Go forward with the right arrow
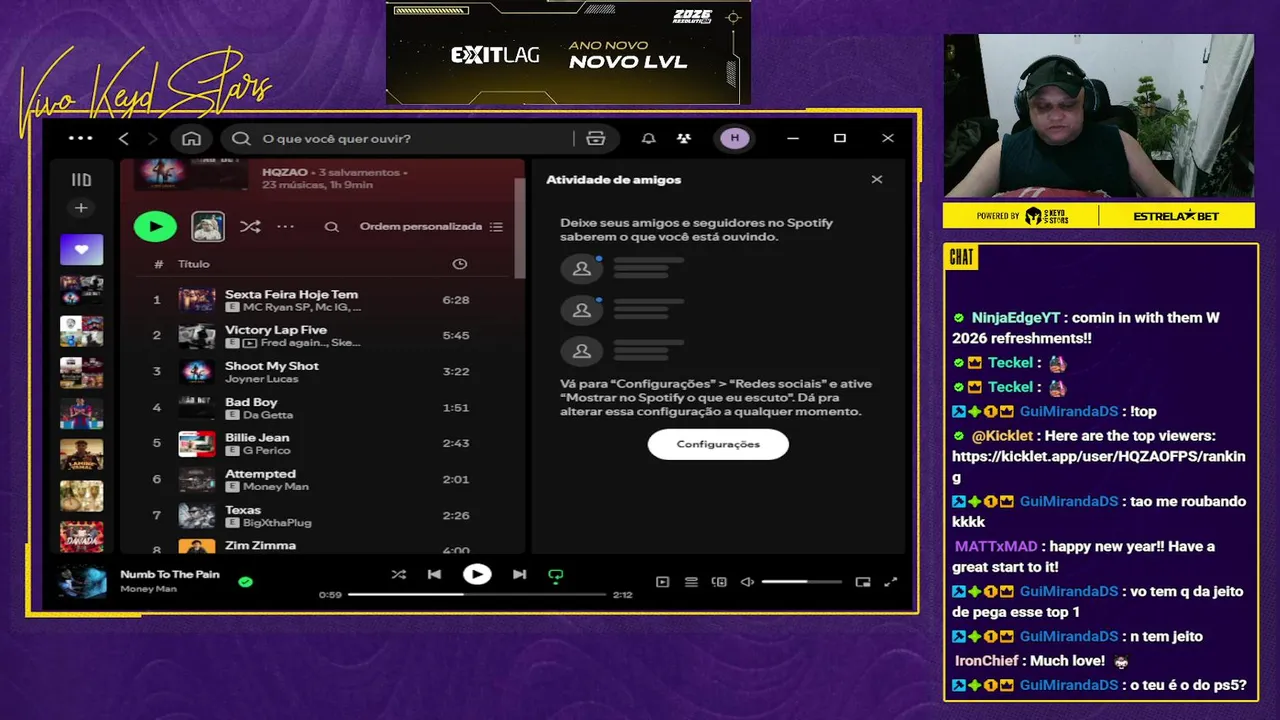The image size is (1280, 720). point(152,138)
